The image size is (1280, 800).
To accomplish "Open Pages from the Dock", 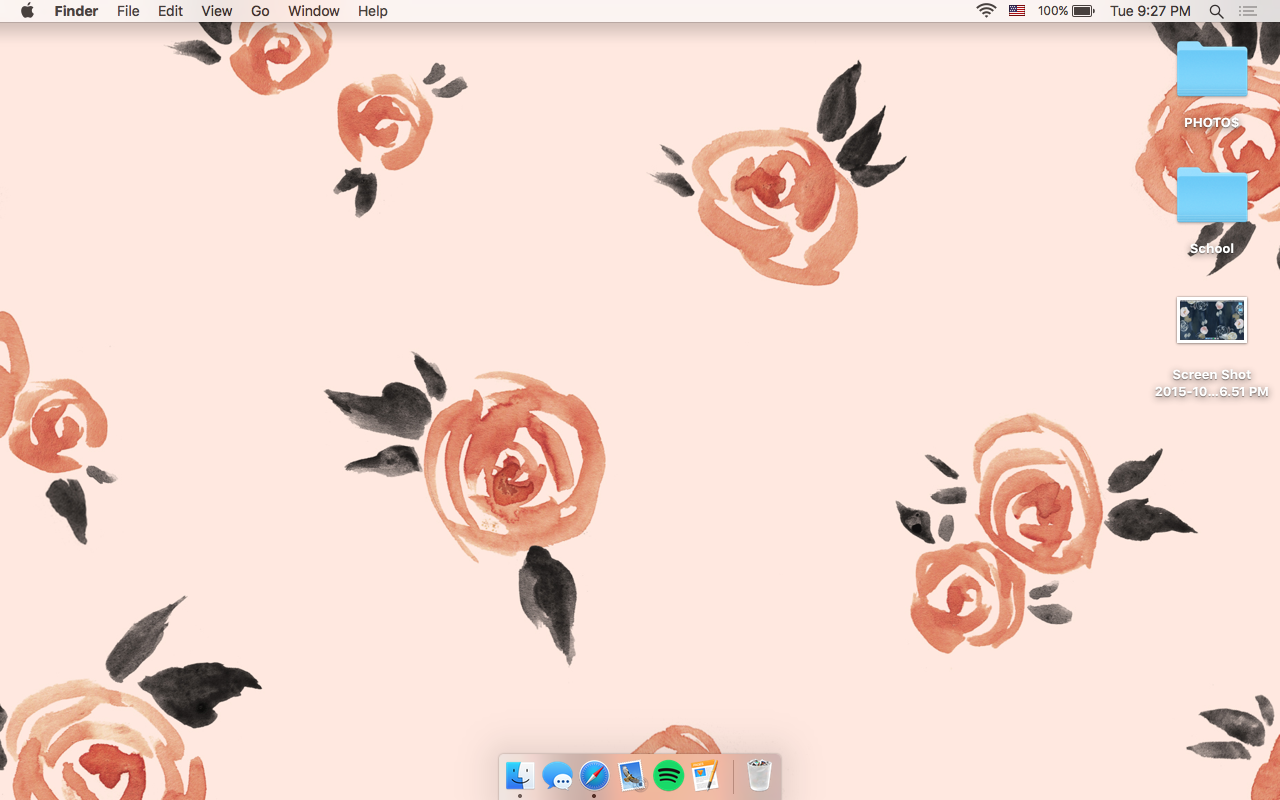I will (705, 776).
